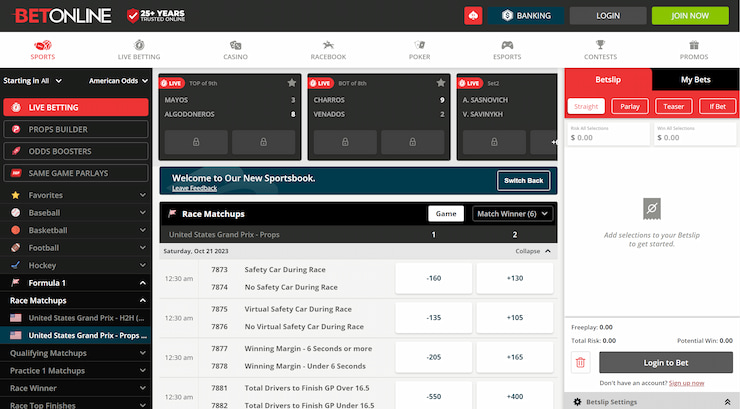Select +130 No Safety Car odds

click(x=515, y=278)
